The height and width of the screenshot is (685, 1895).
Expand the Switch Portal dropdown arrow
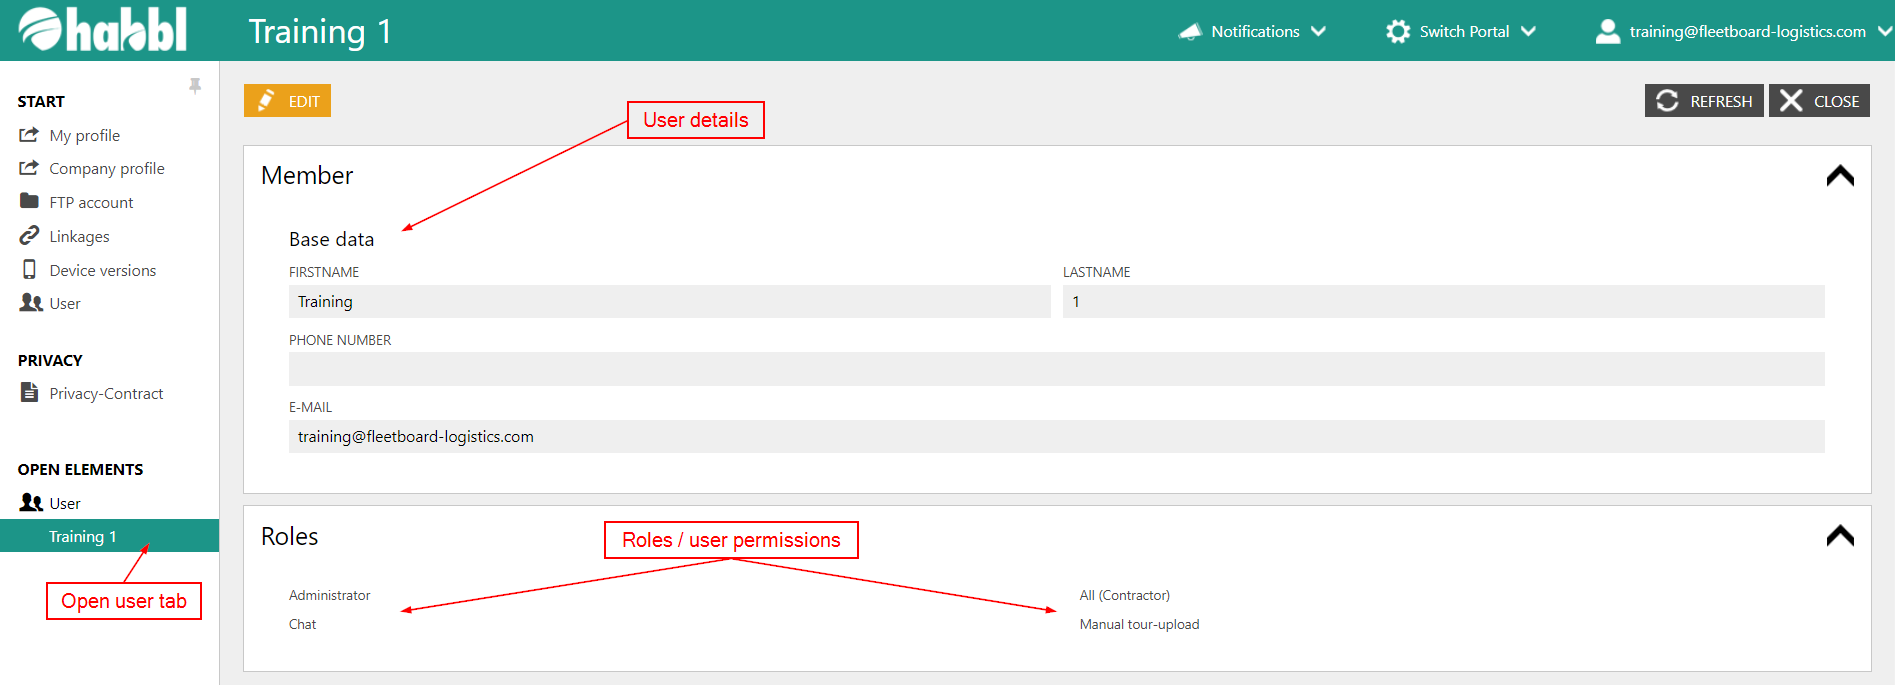(x=1528, y=31)
